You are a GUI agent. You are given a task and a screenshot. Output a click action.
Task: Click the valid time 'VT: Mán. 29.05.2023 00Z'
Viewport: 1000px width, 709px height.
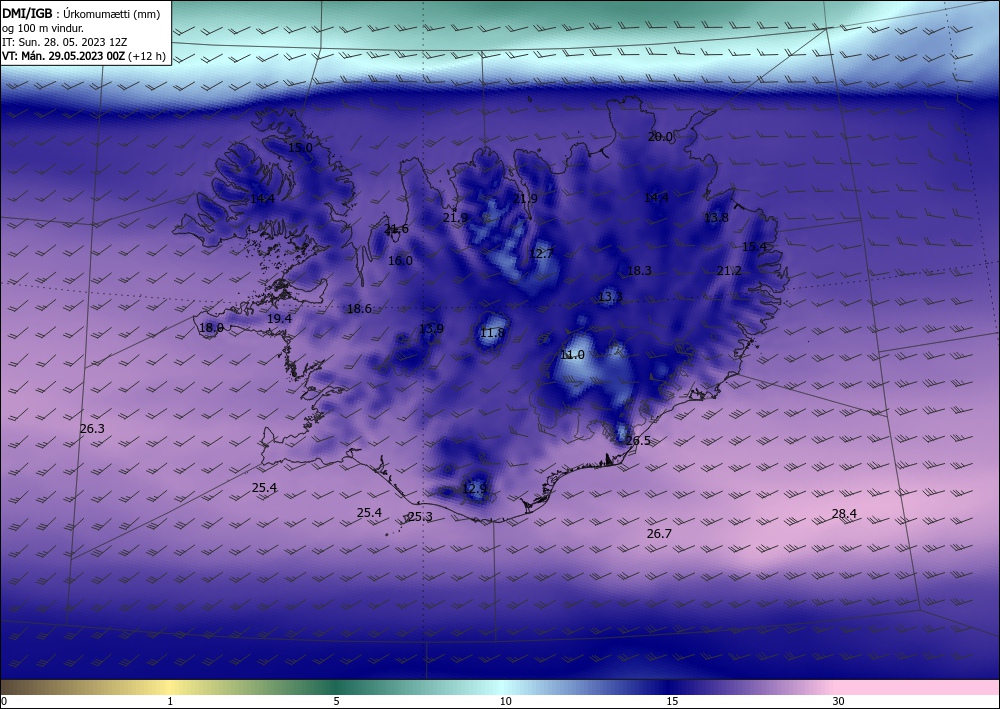62,56
